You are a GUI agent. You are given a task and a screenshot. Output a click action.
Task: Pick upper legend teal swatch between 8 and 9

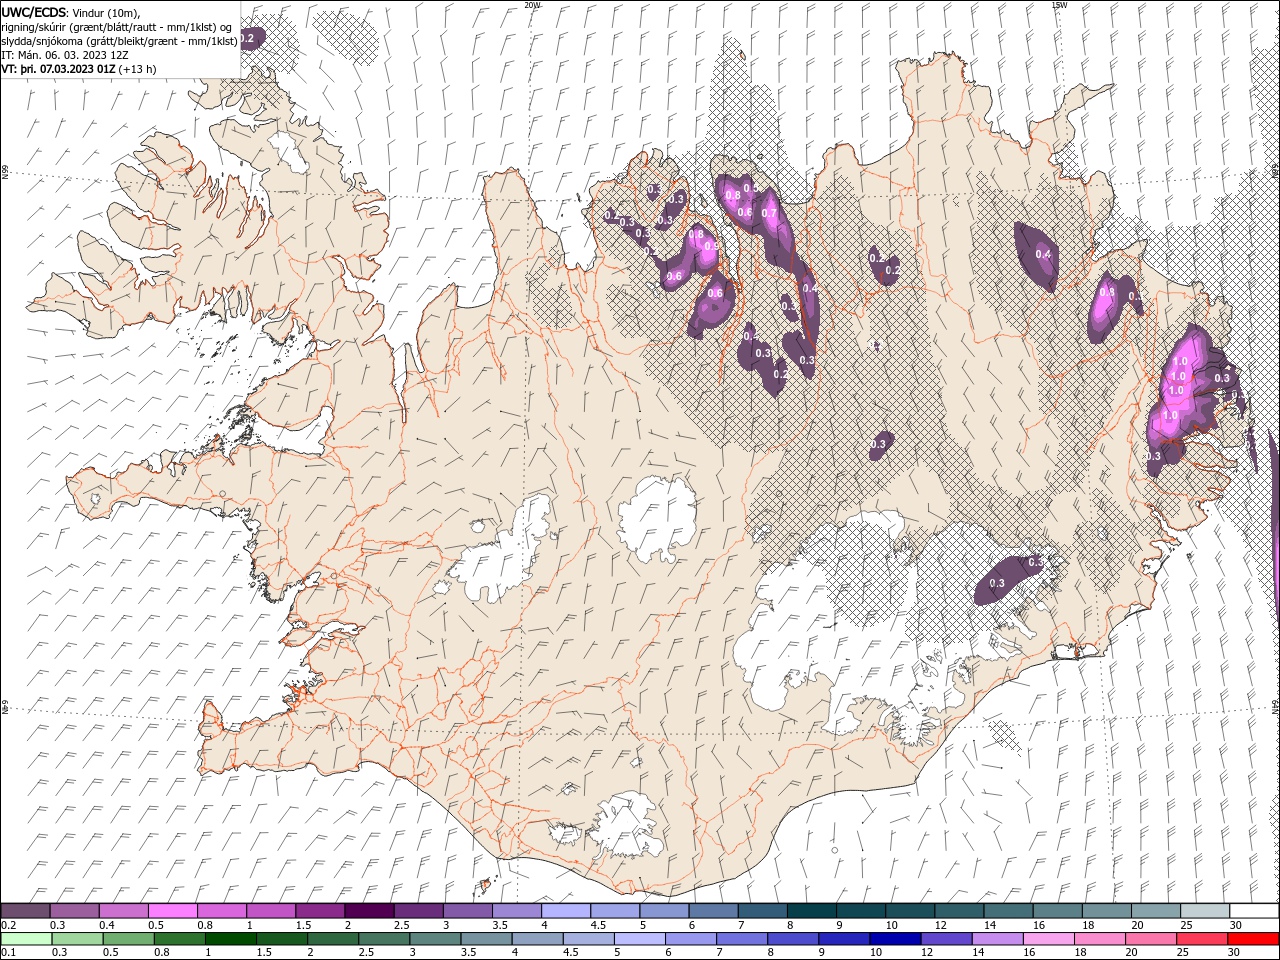pos(811,911)
